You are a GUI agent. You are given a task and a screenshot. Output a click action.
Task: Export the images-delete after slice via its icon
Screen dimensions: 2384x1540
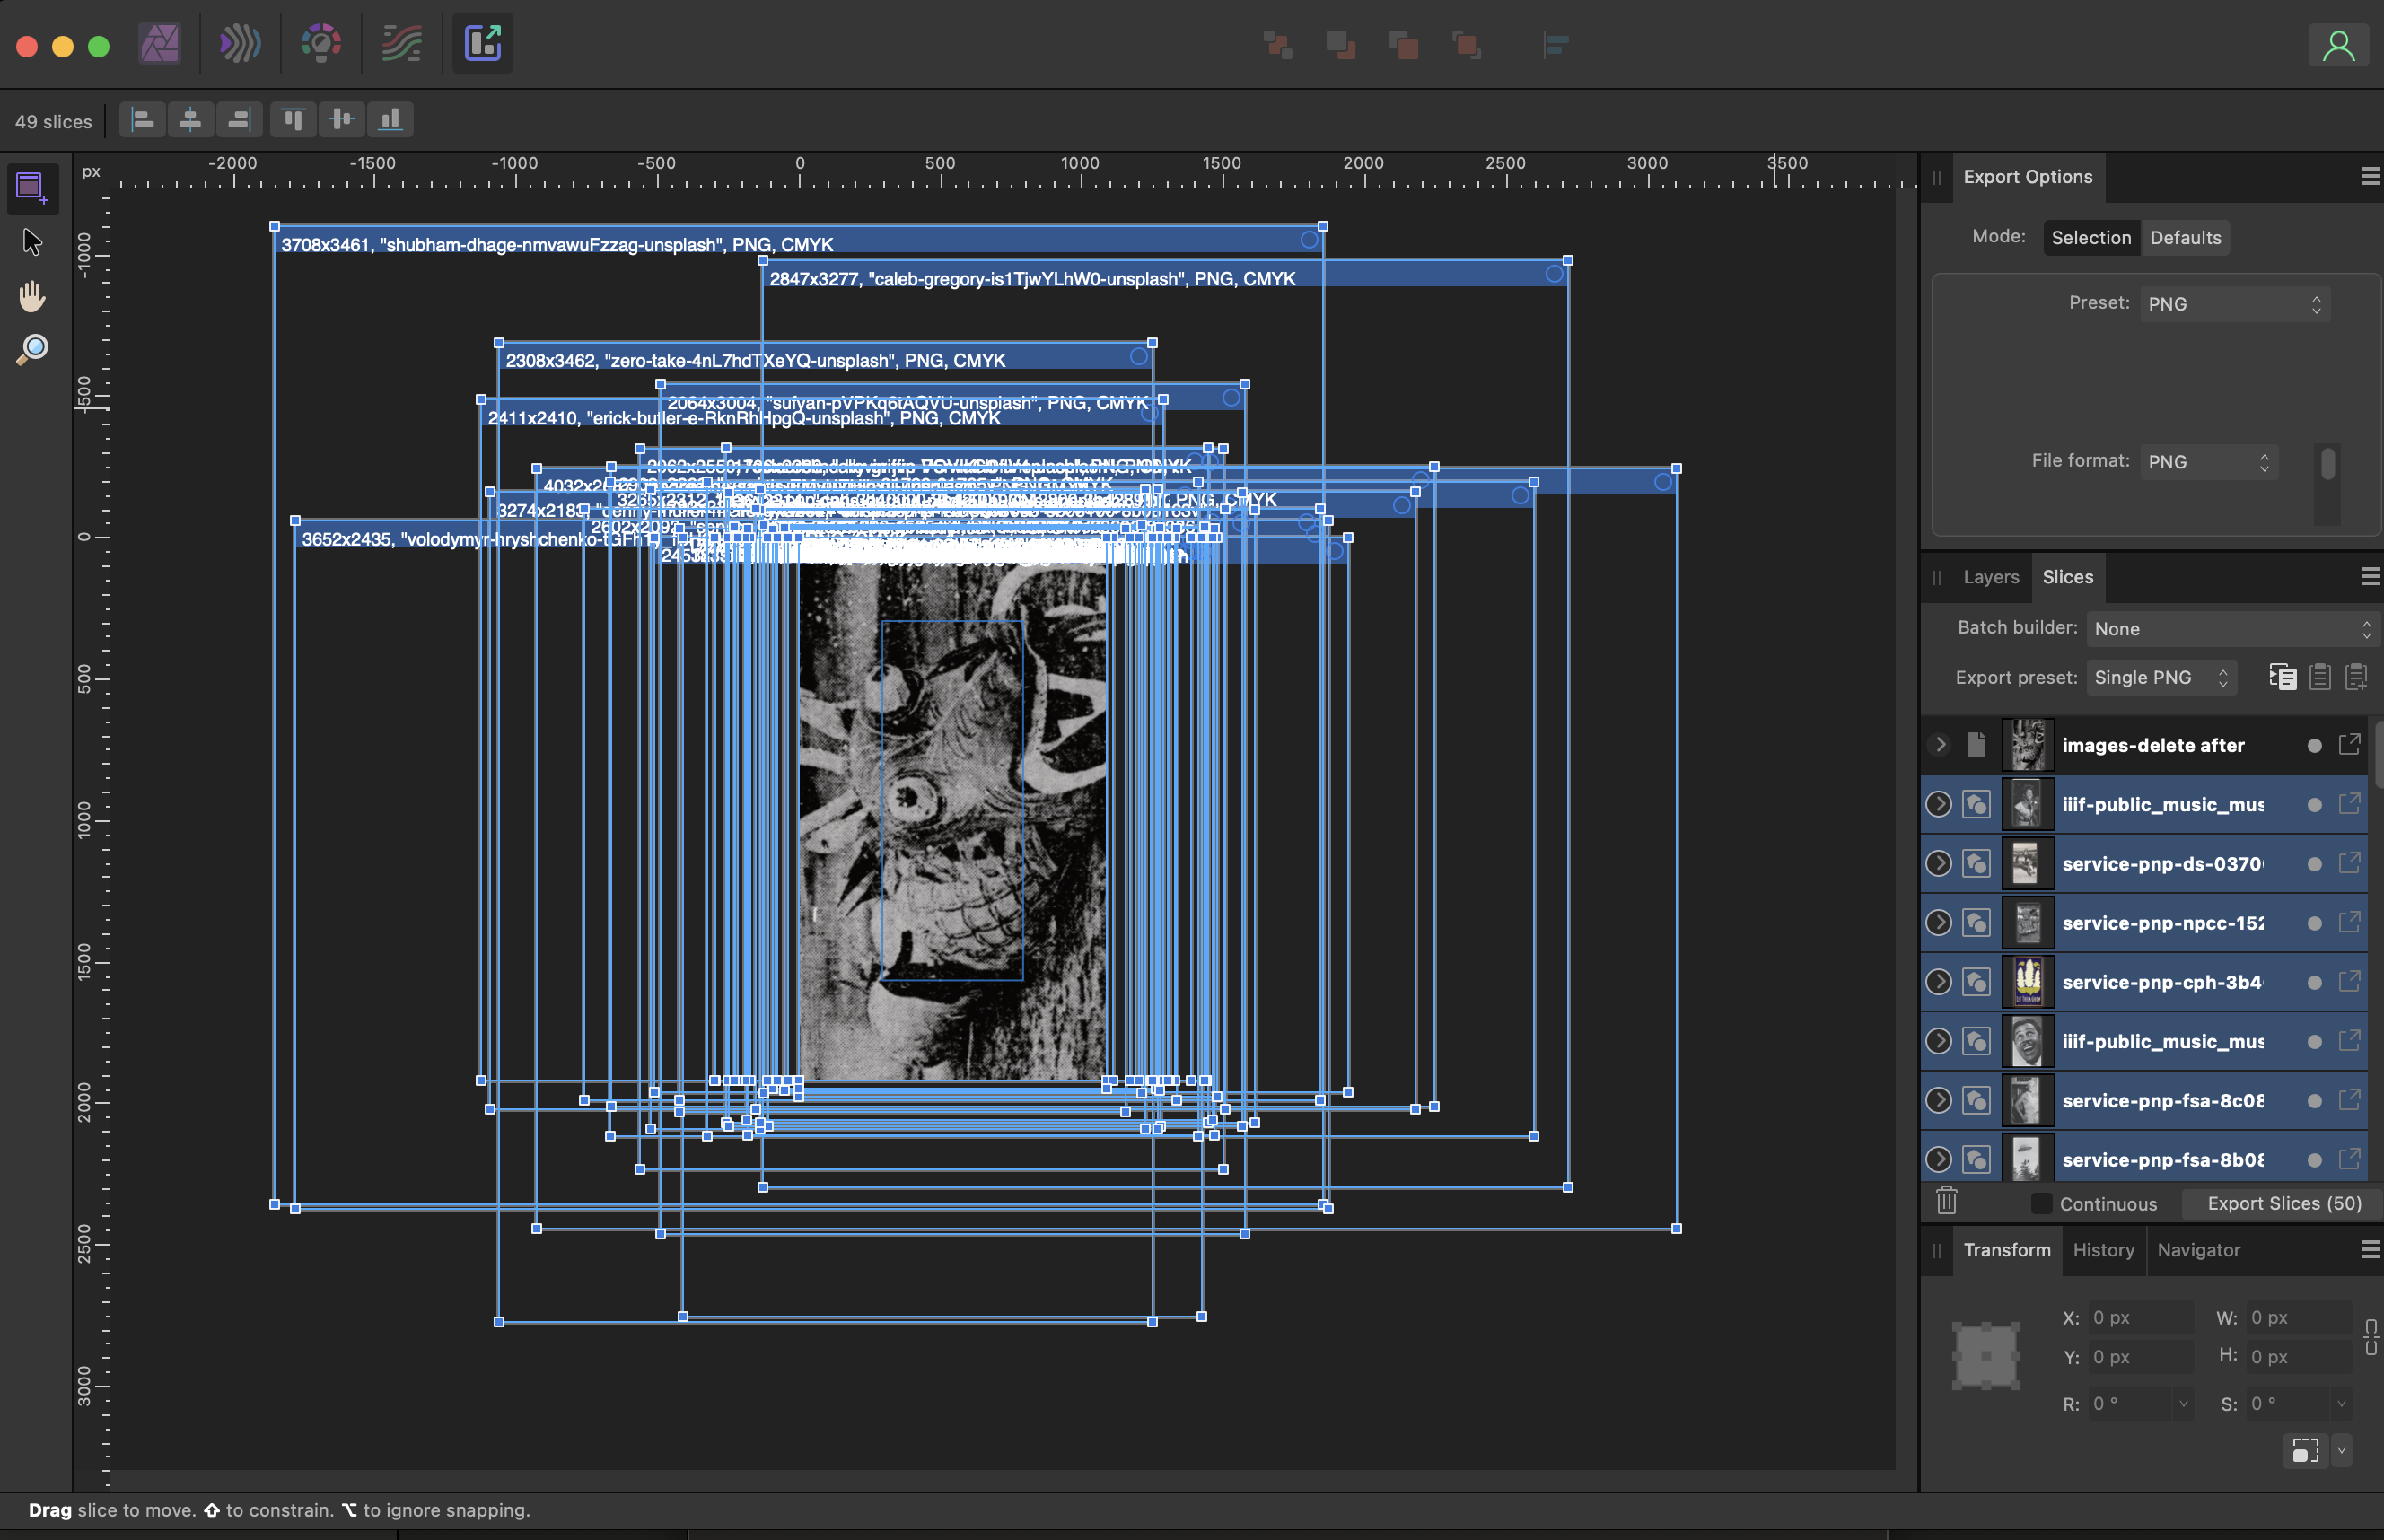[2349, 744]
